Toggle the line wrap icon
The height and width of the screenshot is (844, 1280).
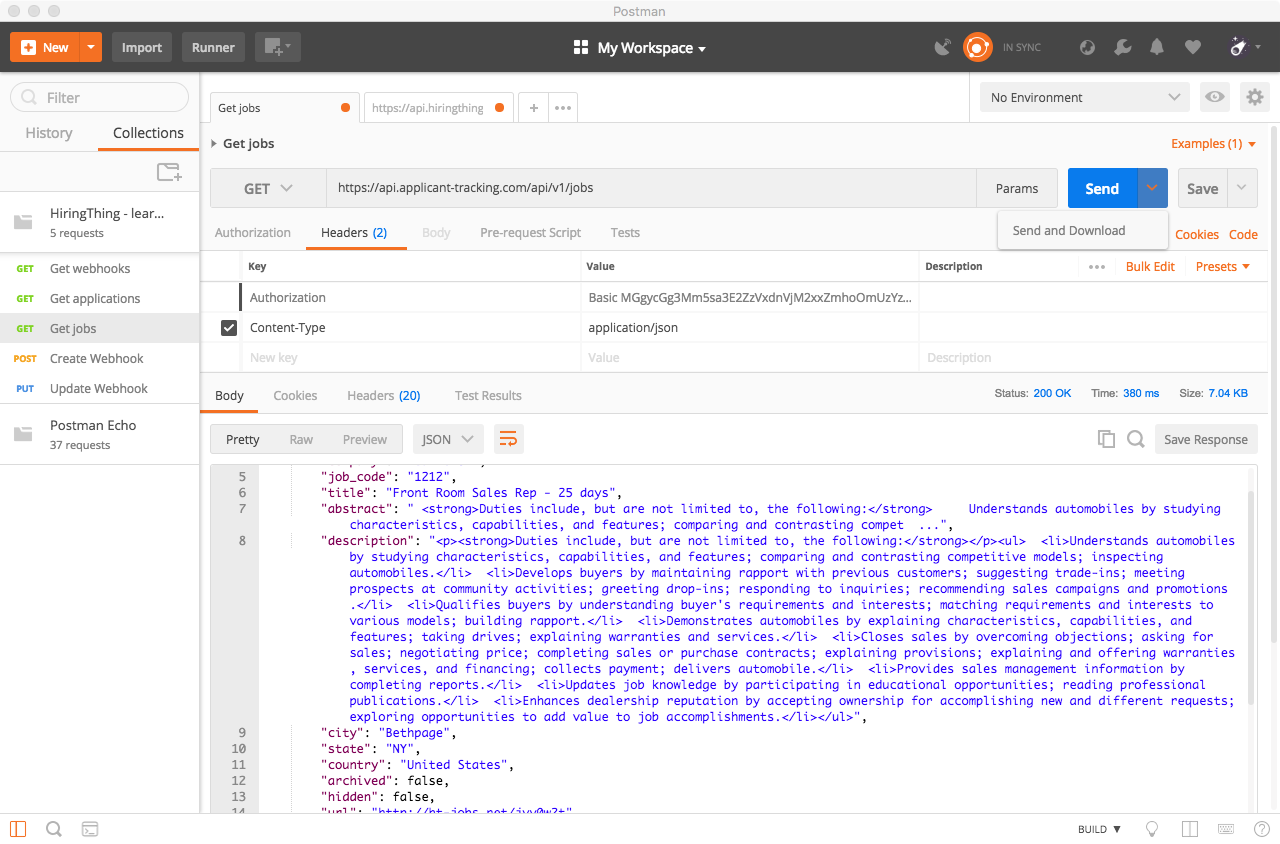[x=509, y=439]
